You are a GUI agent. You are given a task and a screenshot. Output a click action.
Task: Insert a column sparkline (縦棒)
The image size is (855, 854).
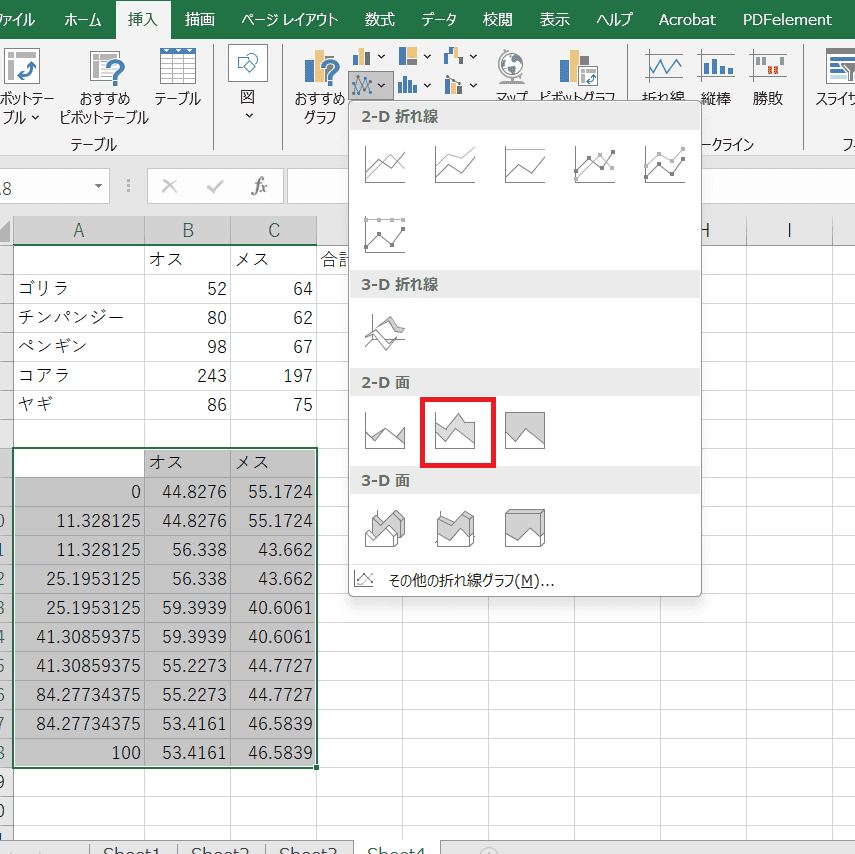point(715,77)
